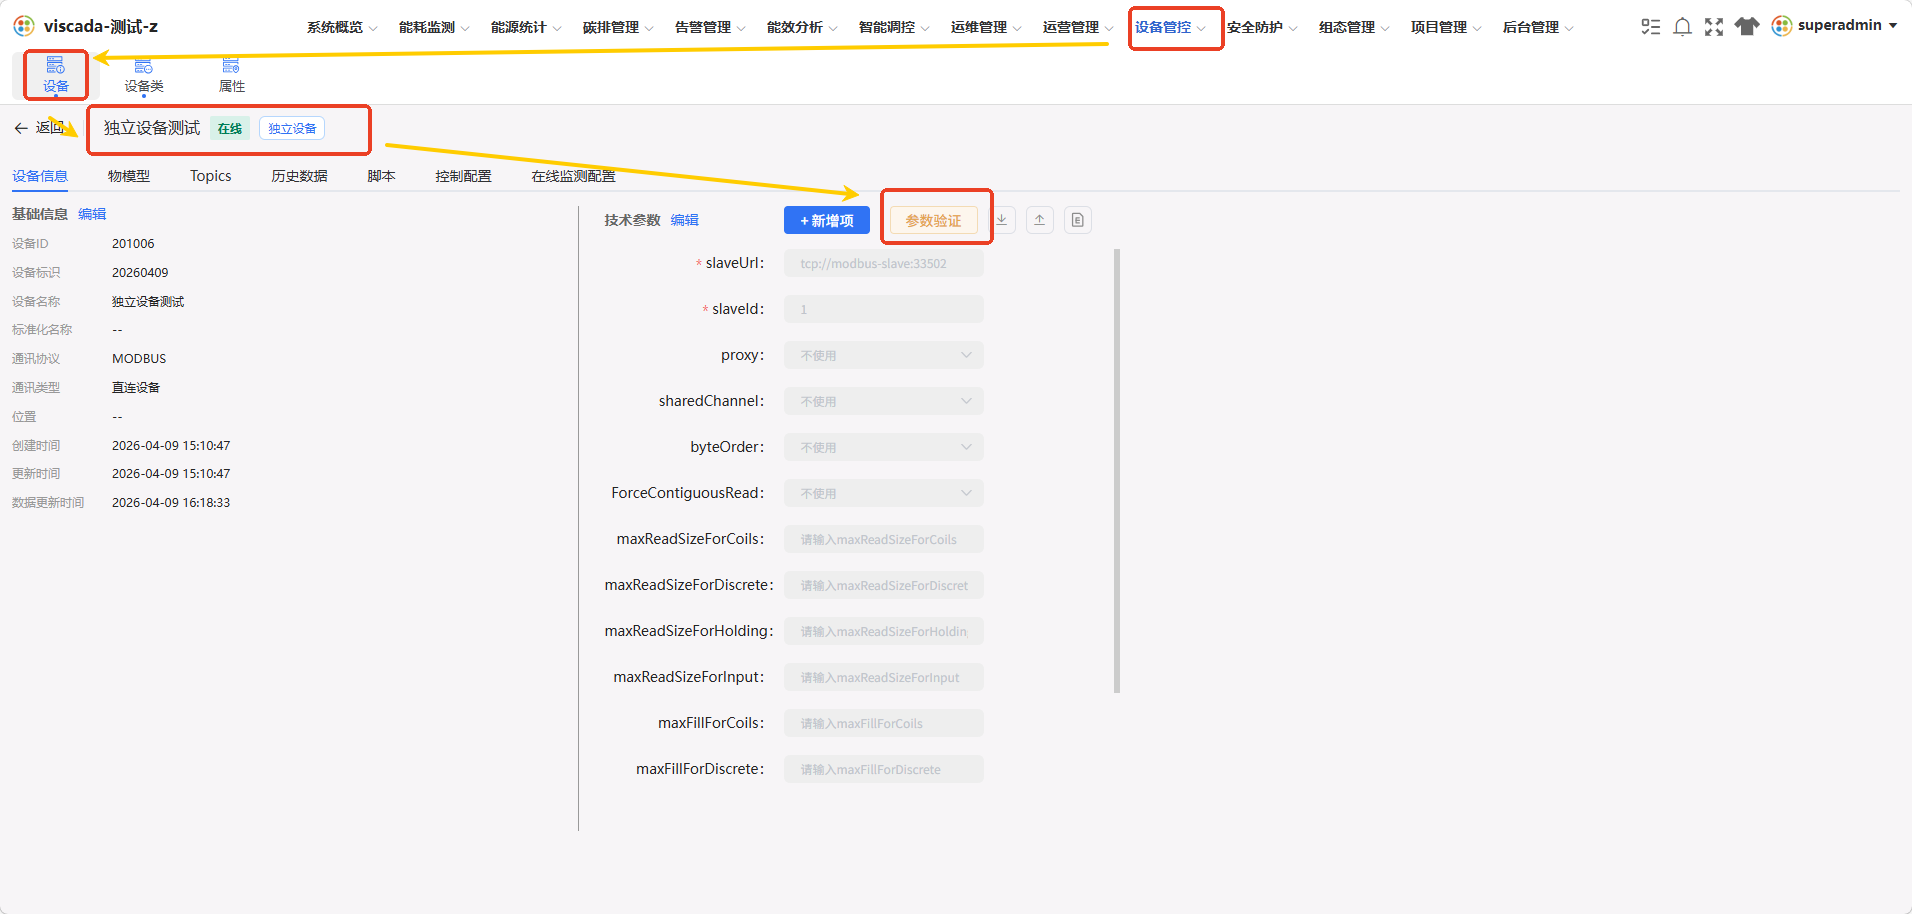
Task: Click 编辑 next to 基础信息
Action: click(92, 214)
